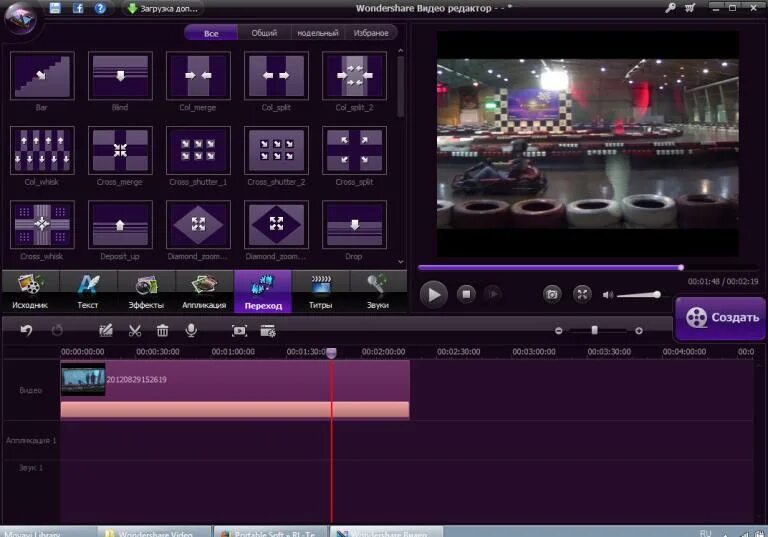Undo the last action
Image resolution: width=768 pixels, height=537 pixels.
point(26,331)
